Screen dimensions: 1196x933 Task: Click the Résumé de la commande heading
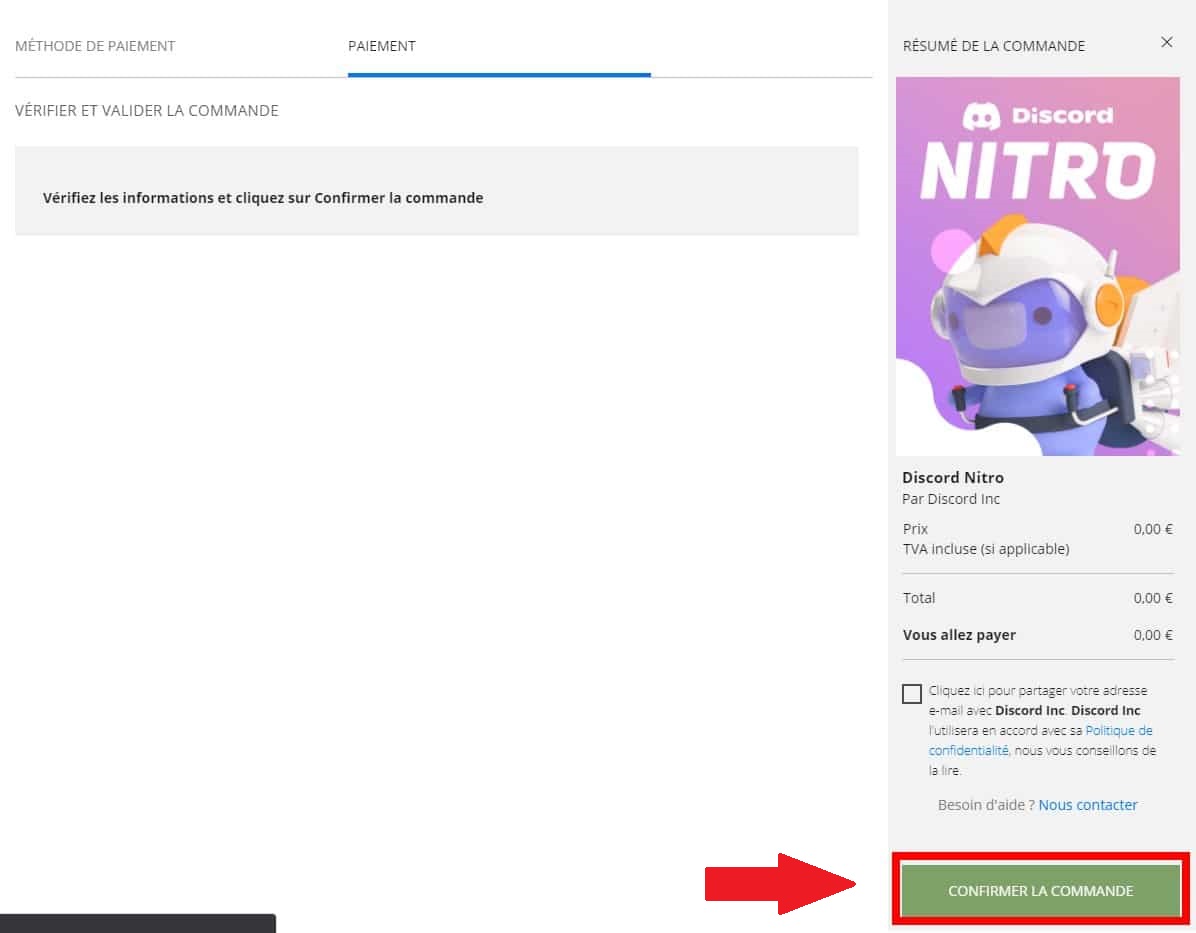point(993,46)
